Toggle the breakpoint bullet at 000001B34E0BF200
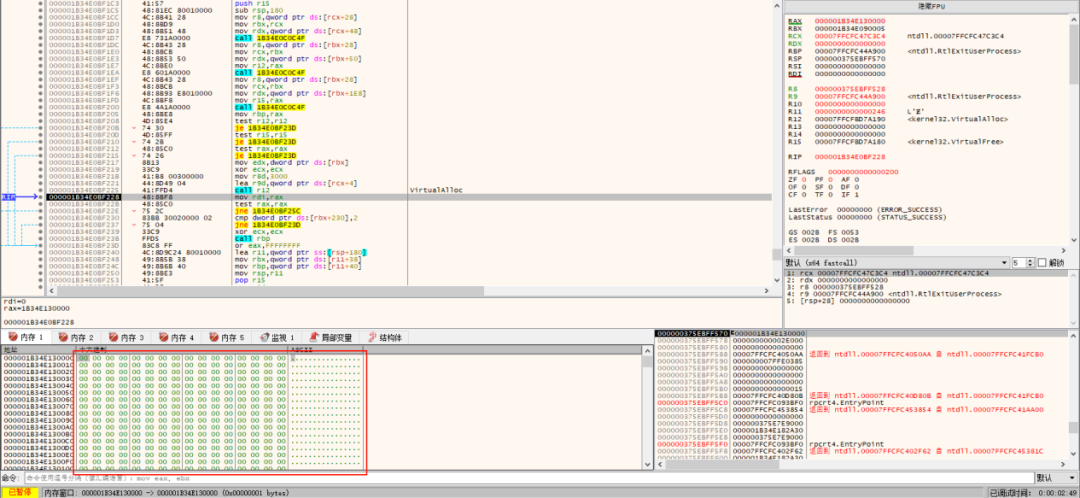The width and height of the screenshot is (1080, 498). 43,107
